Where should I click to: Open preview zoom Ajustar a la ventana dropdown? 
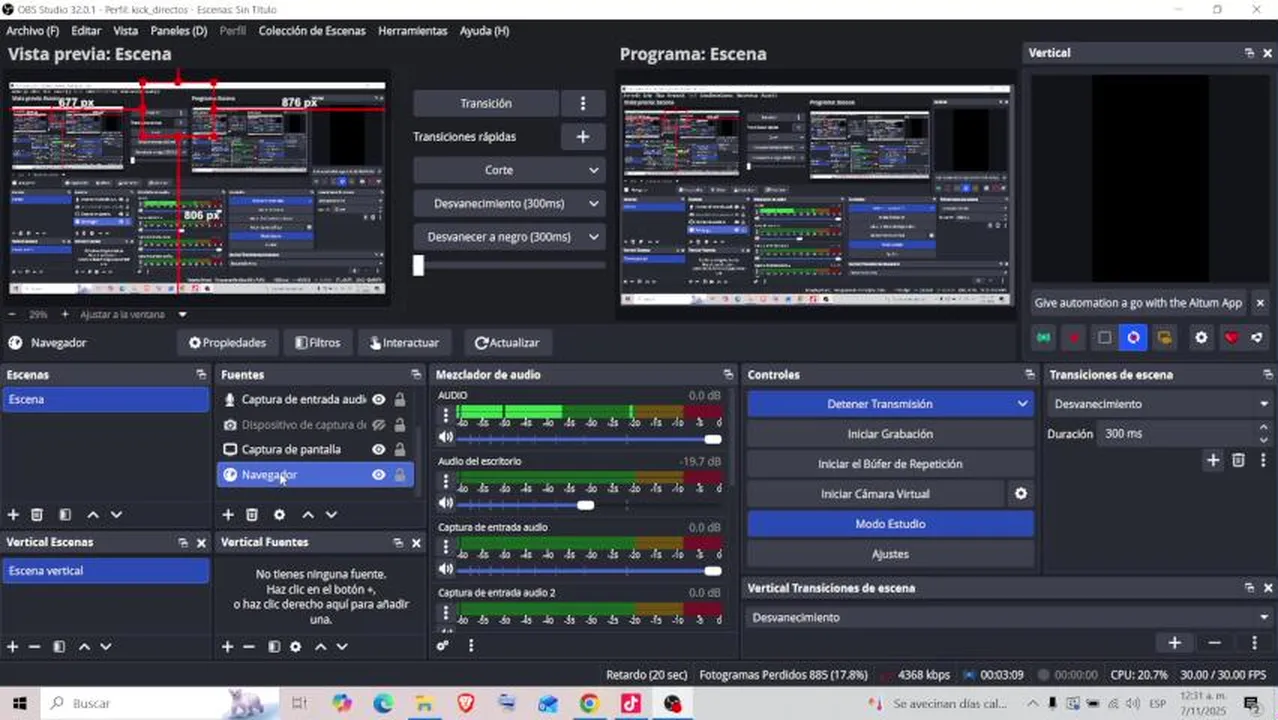(x=133, y=314)
